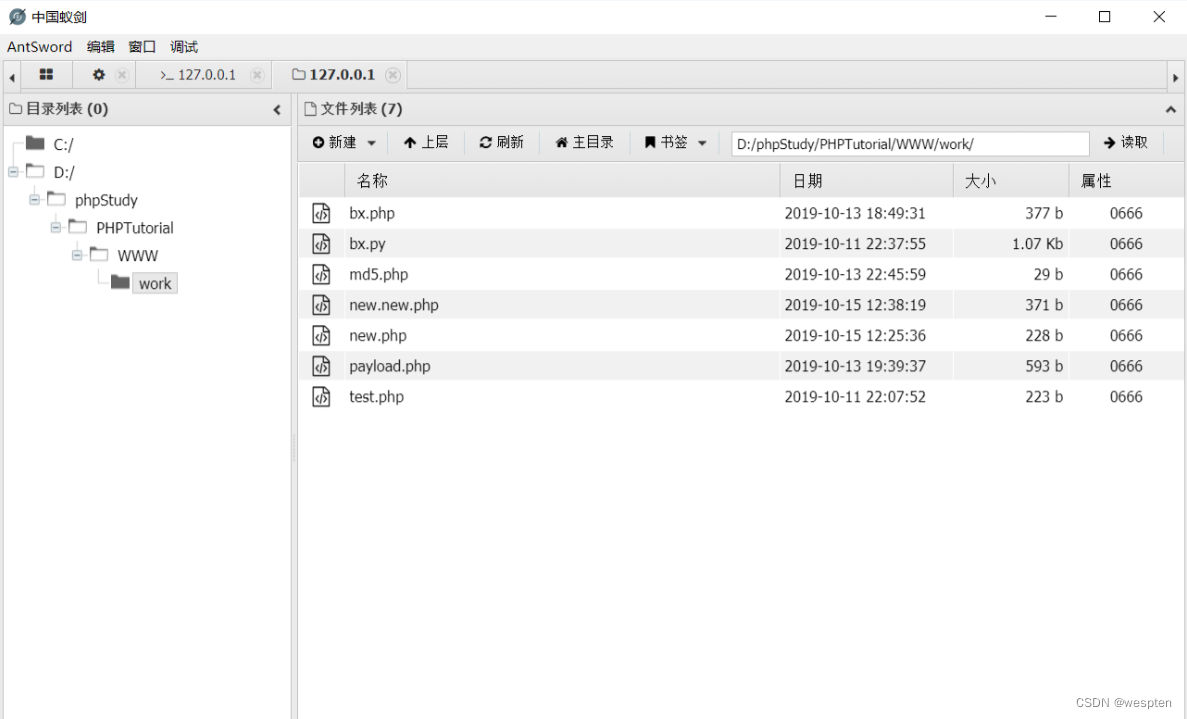This screenshot has height=719, width=1187.
Task: Select the C:/ drive in the tree
Action: [x=63, y=145]
